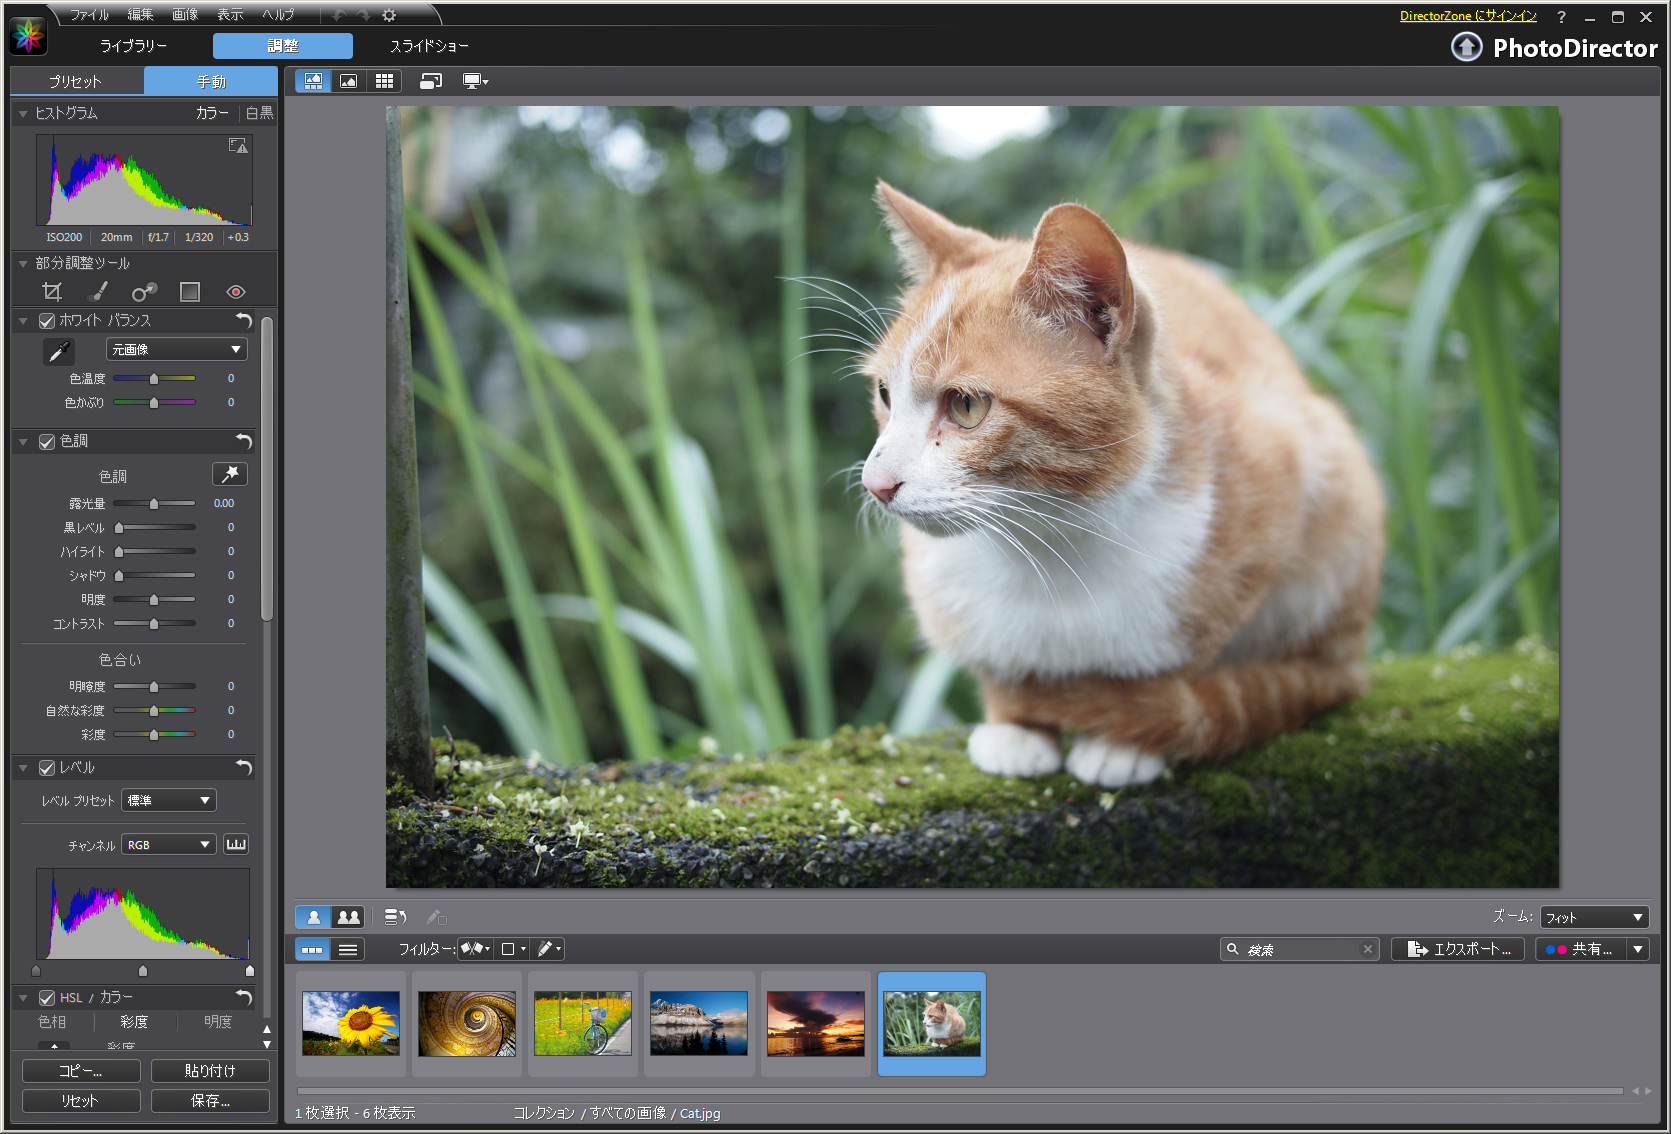The height and width of the screenshot is (1134, 1671).
Task: Click the rotate image icon above the photo
Action: click(x=430, y=81)
